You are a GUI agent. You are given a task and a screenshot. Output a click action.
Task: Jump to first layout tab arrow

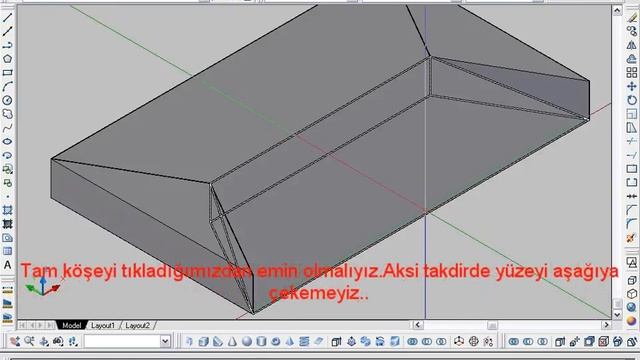tap(22, 325)
